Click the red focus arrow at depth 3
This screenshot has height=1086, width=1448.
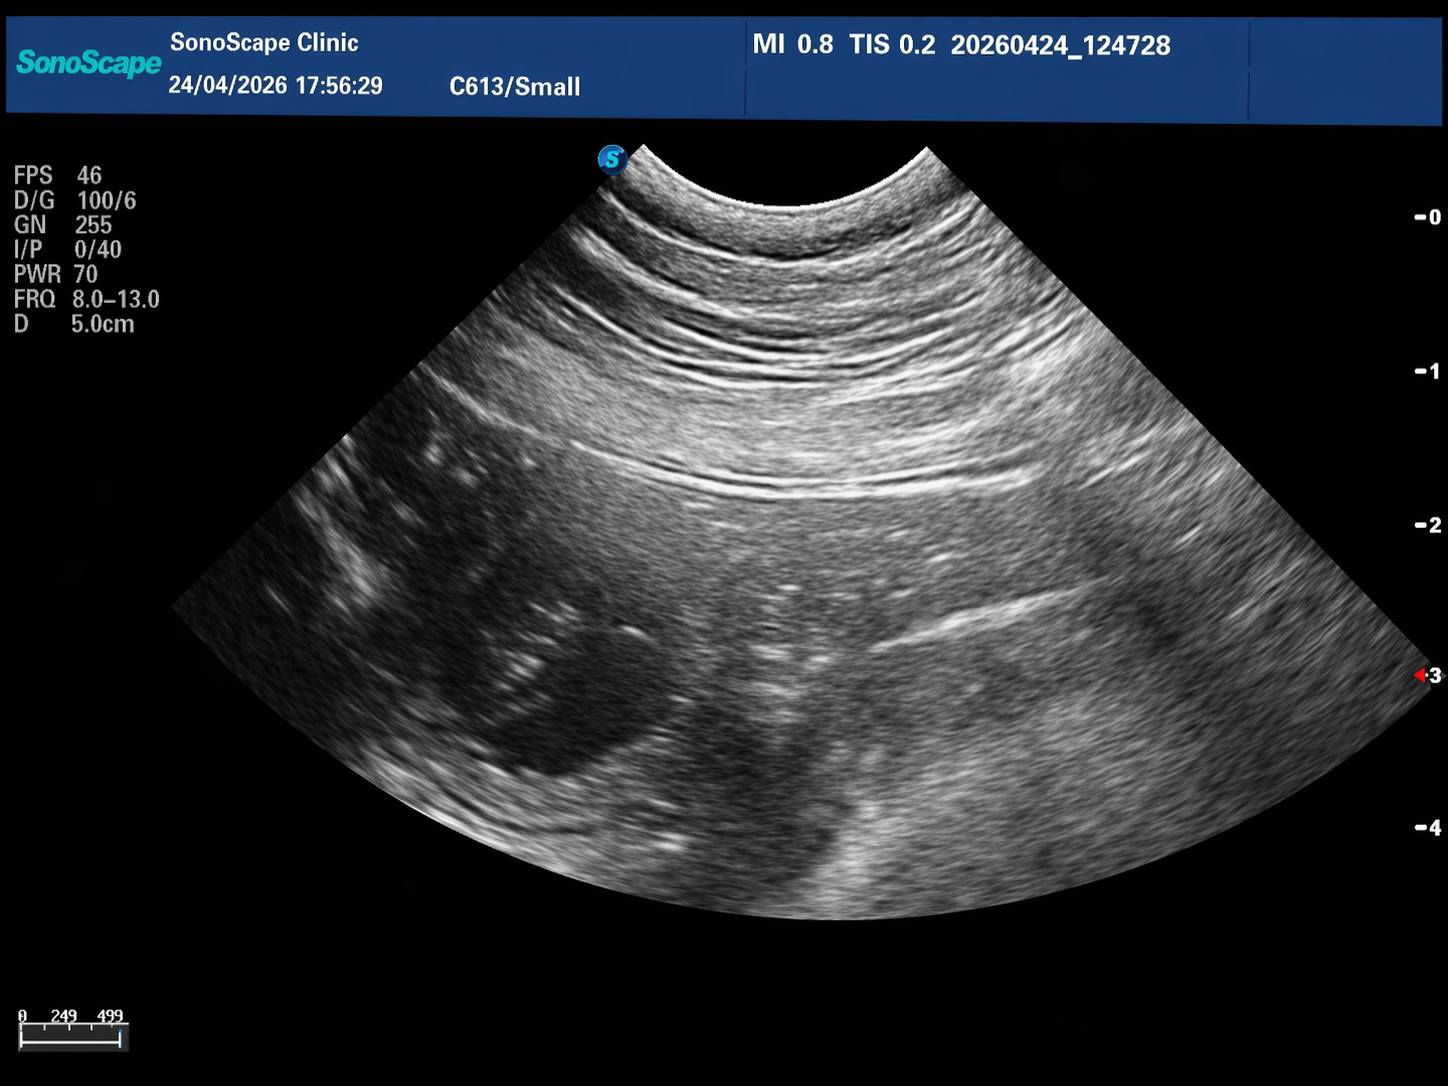click(1420, 676)
